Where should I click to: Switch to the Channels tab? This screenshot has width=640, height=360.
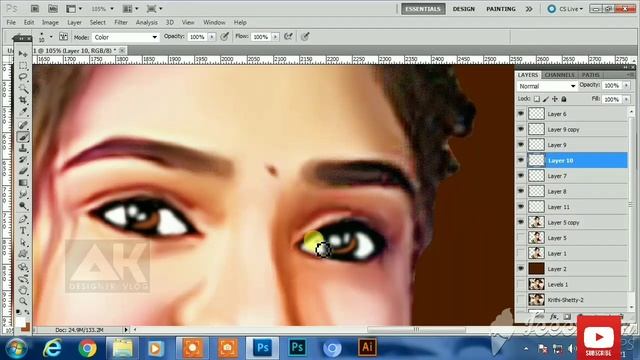(560, 75)
